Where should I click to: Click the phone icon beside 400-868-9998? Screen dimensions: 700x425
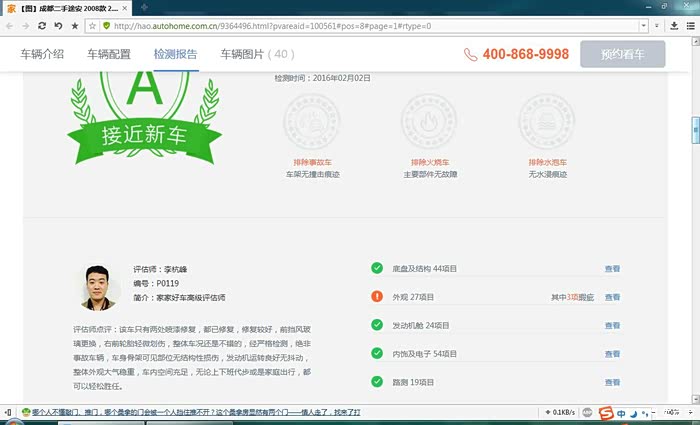(470, 55)
